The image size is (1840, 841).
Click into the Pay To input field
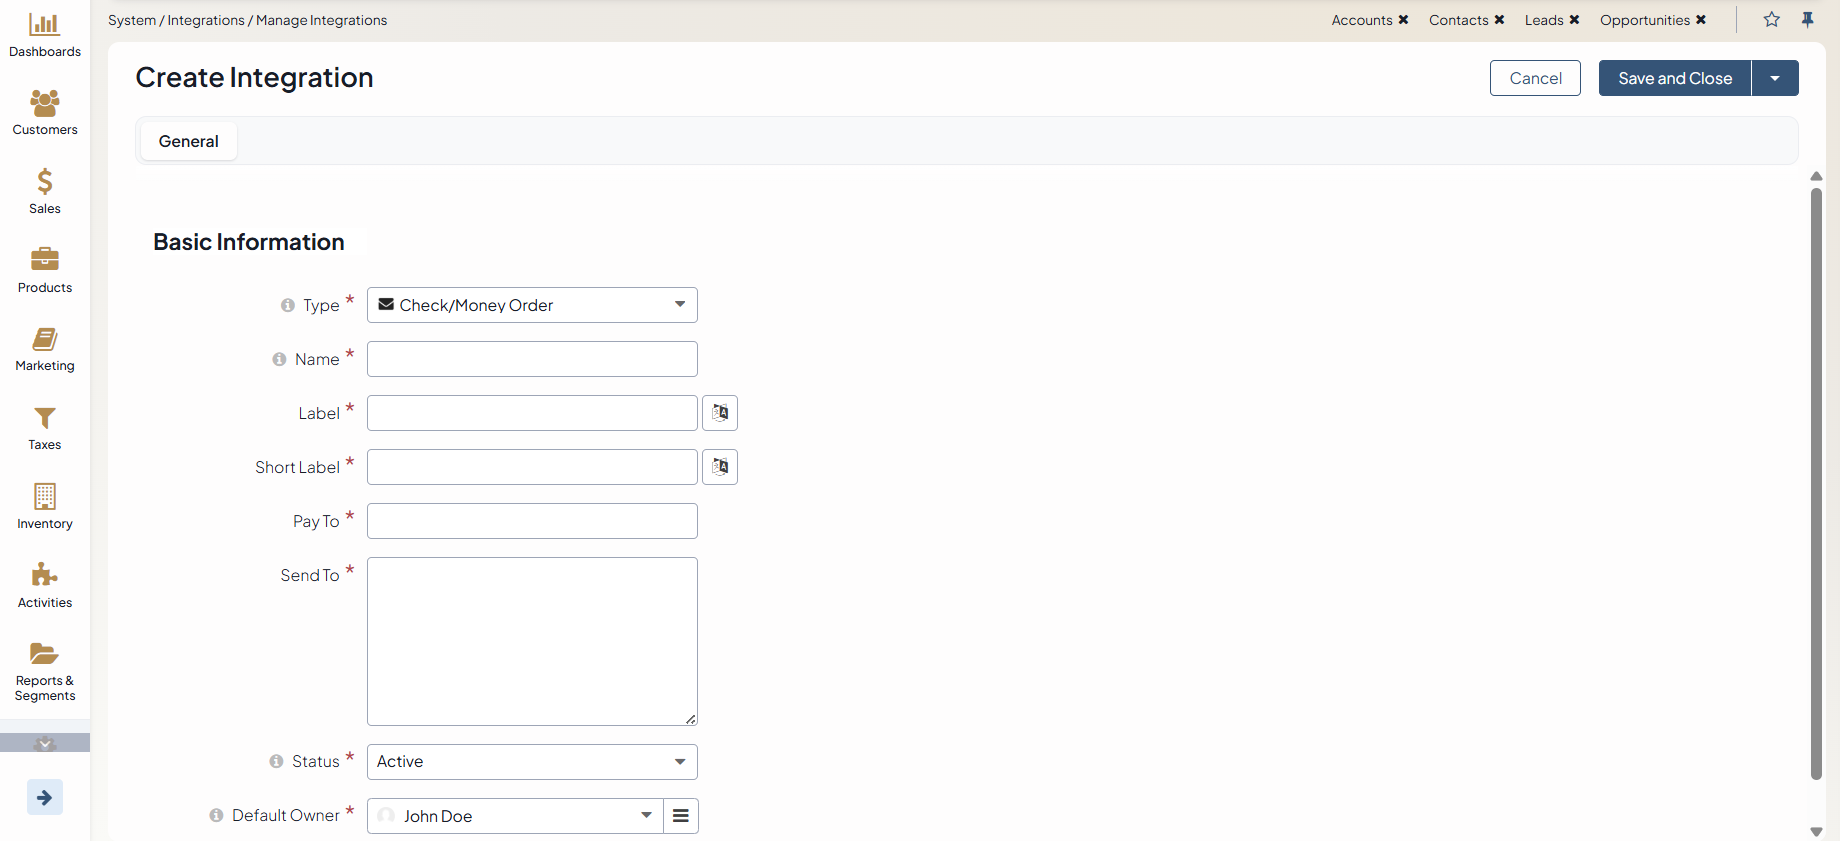click(532, 521)
